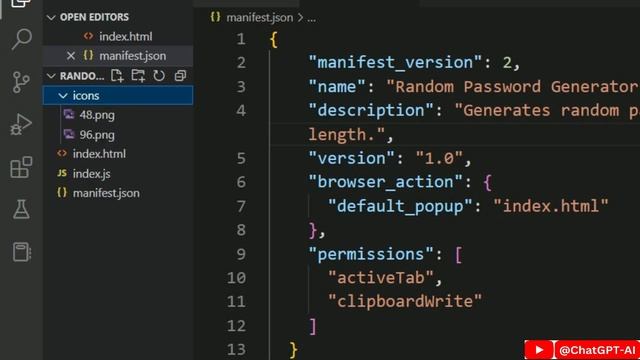Click the "index.html" string on line 7
The image size is (640, 360).
[x=551, y=206]
